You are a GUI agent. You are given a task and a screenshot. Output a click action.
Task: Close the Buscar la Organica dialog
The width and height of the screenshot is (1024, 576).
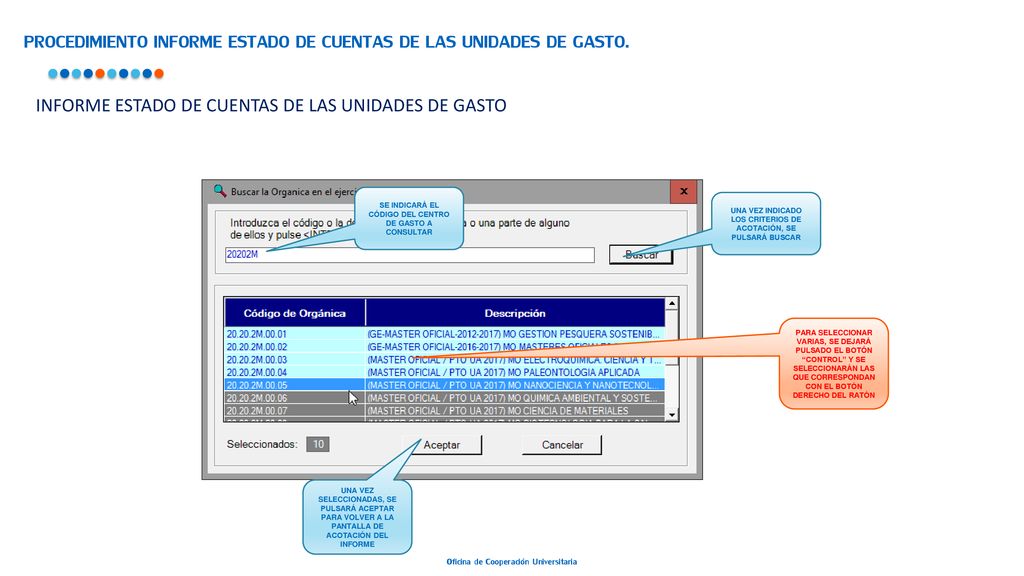(x=684, y=192)
